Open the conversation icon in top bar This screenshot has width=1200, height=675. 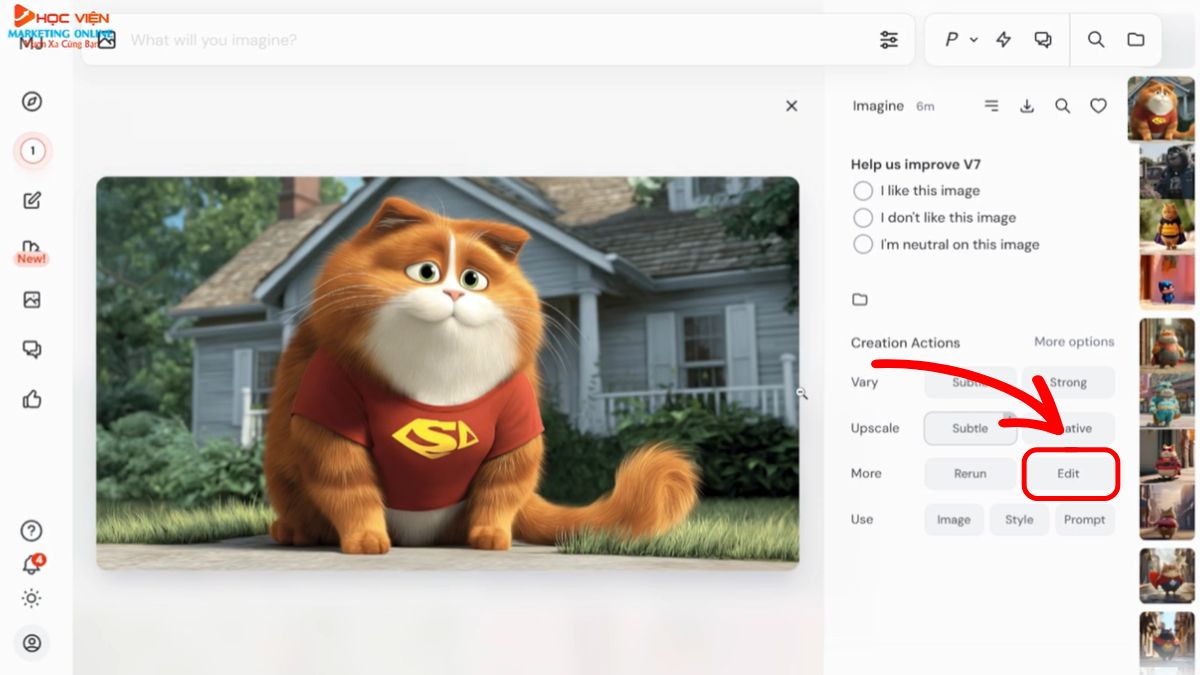1043,40
